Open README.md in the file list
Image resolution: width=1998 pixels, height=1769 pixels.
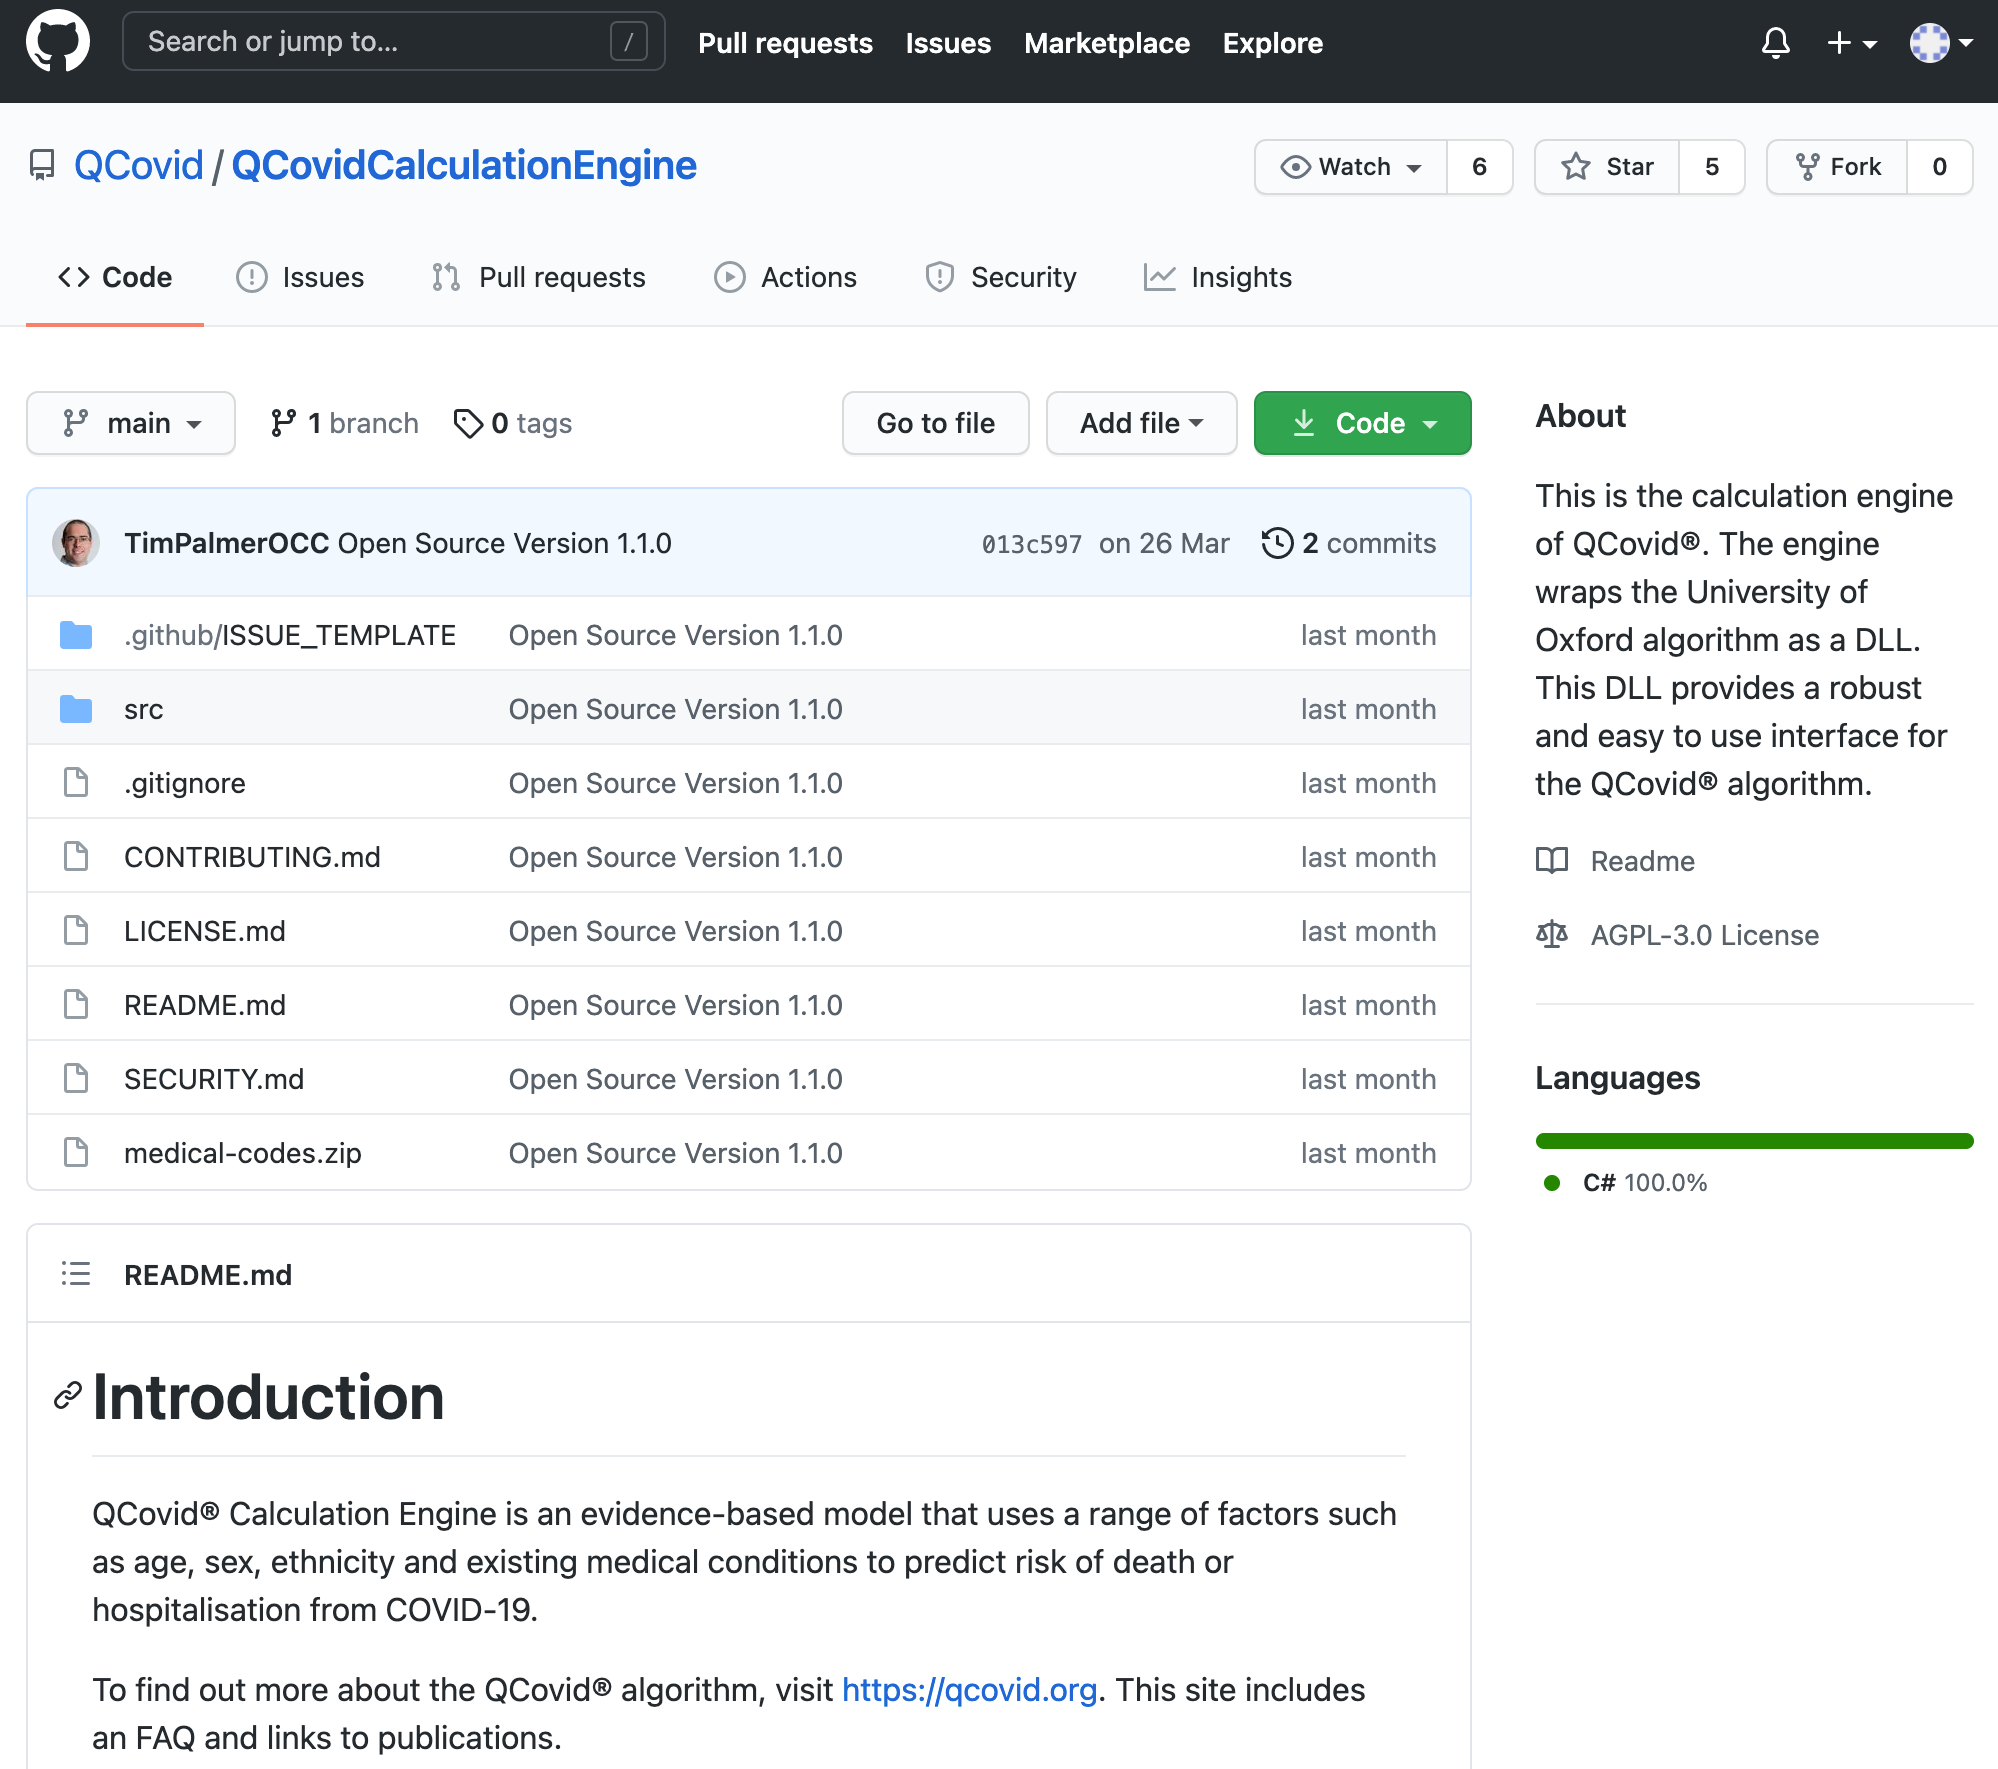point(205,1005)
